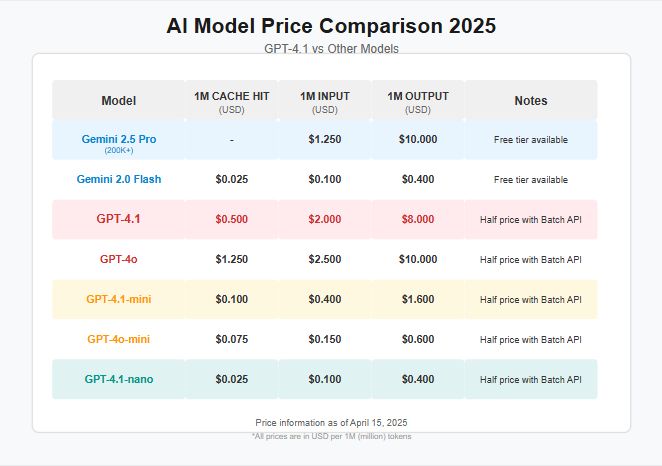Click the Model column header
662x466 pixels.
click(x=118, y=100)
